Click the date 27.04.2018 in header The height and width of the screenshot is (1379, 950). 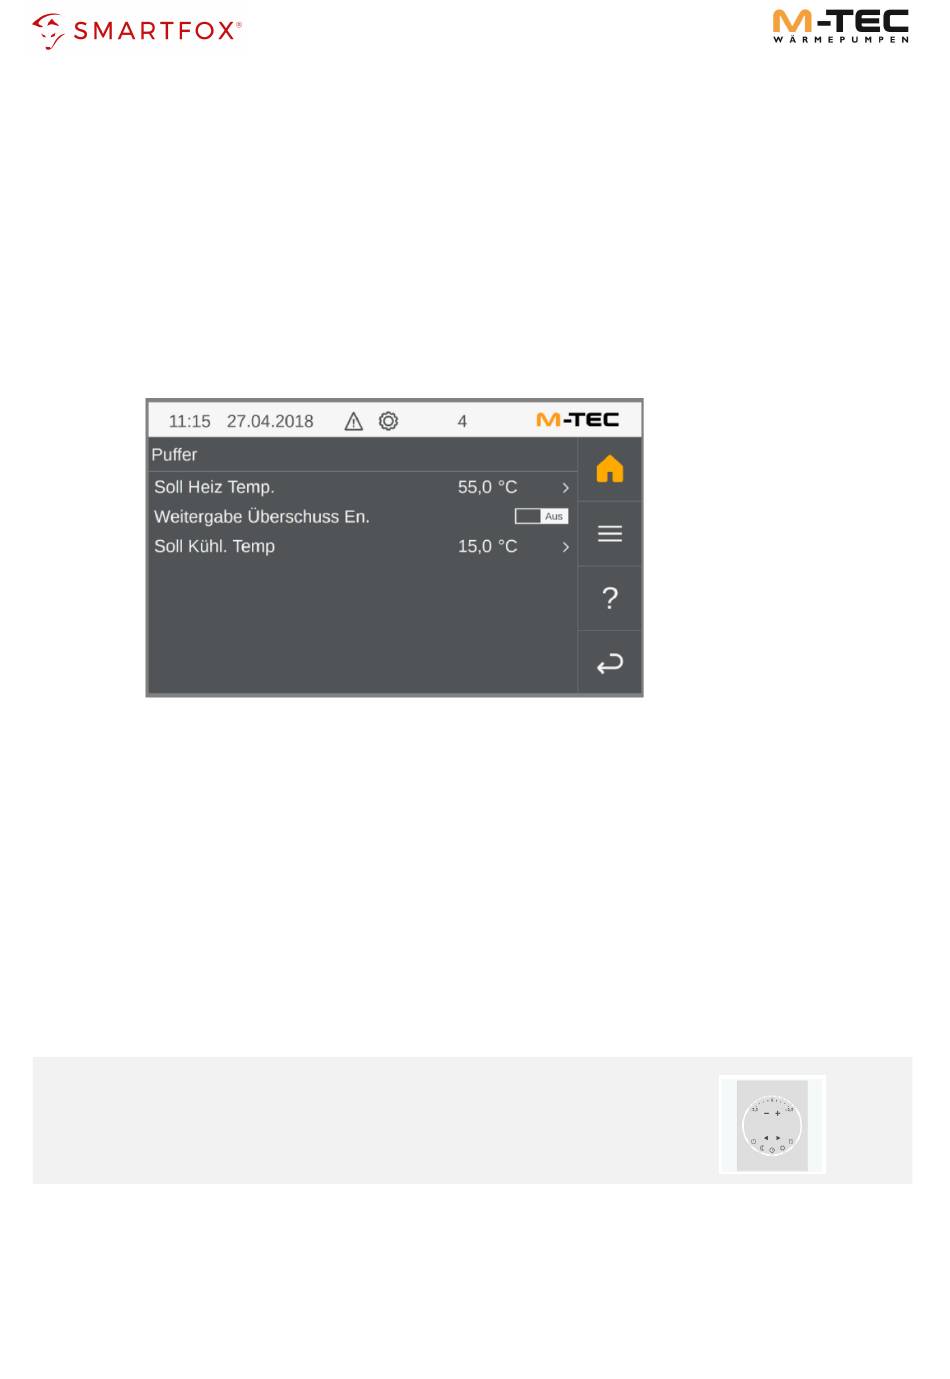click(270, 421)
